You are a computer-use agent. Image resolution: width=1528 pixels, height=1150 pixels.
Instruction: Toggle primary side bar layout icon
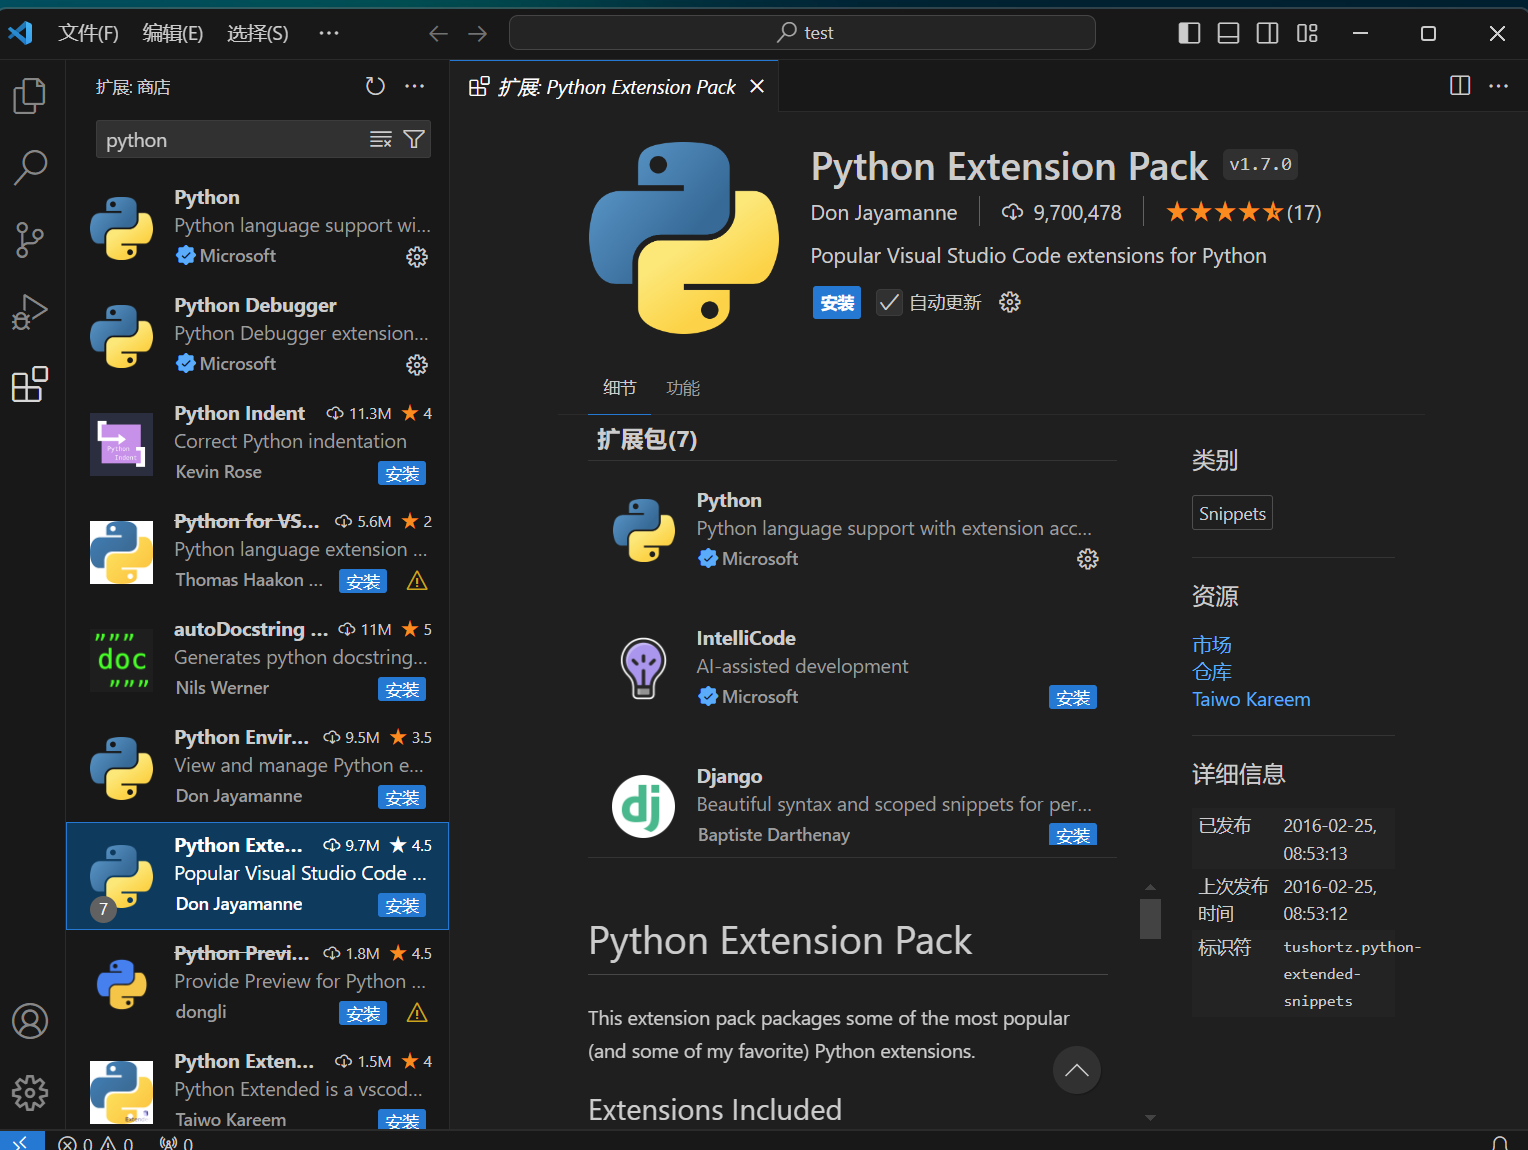click(x=1189, y=33)
